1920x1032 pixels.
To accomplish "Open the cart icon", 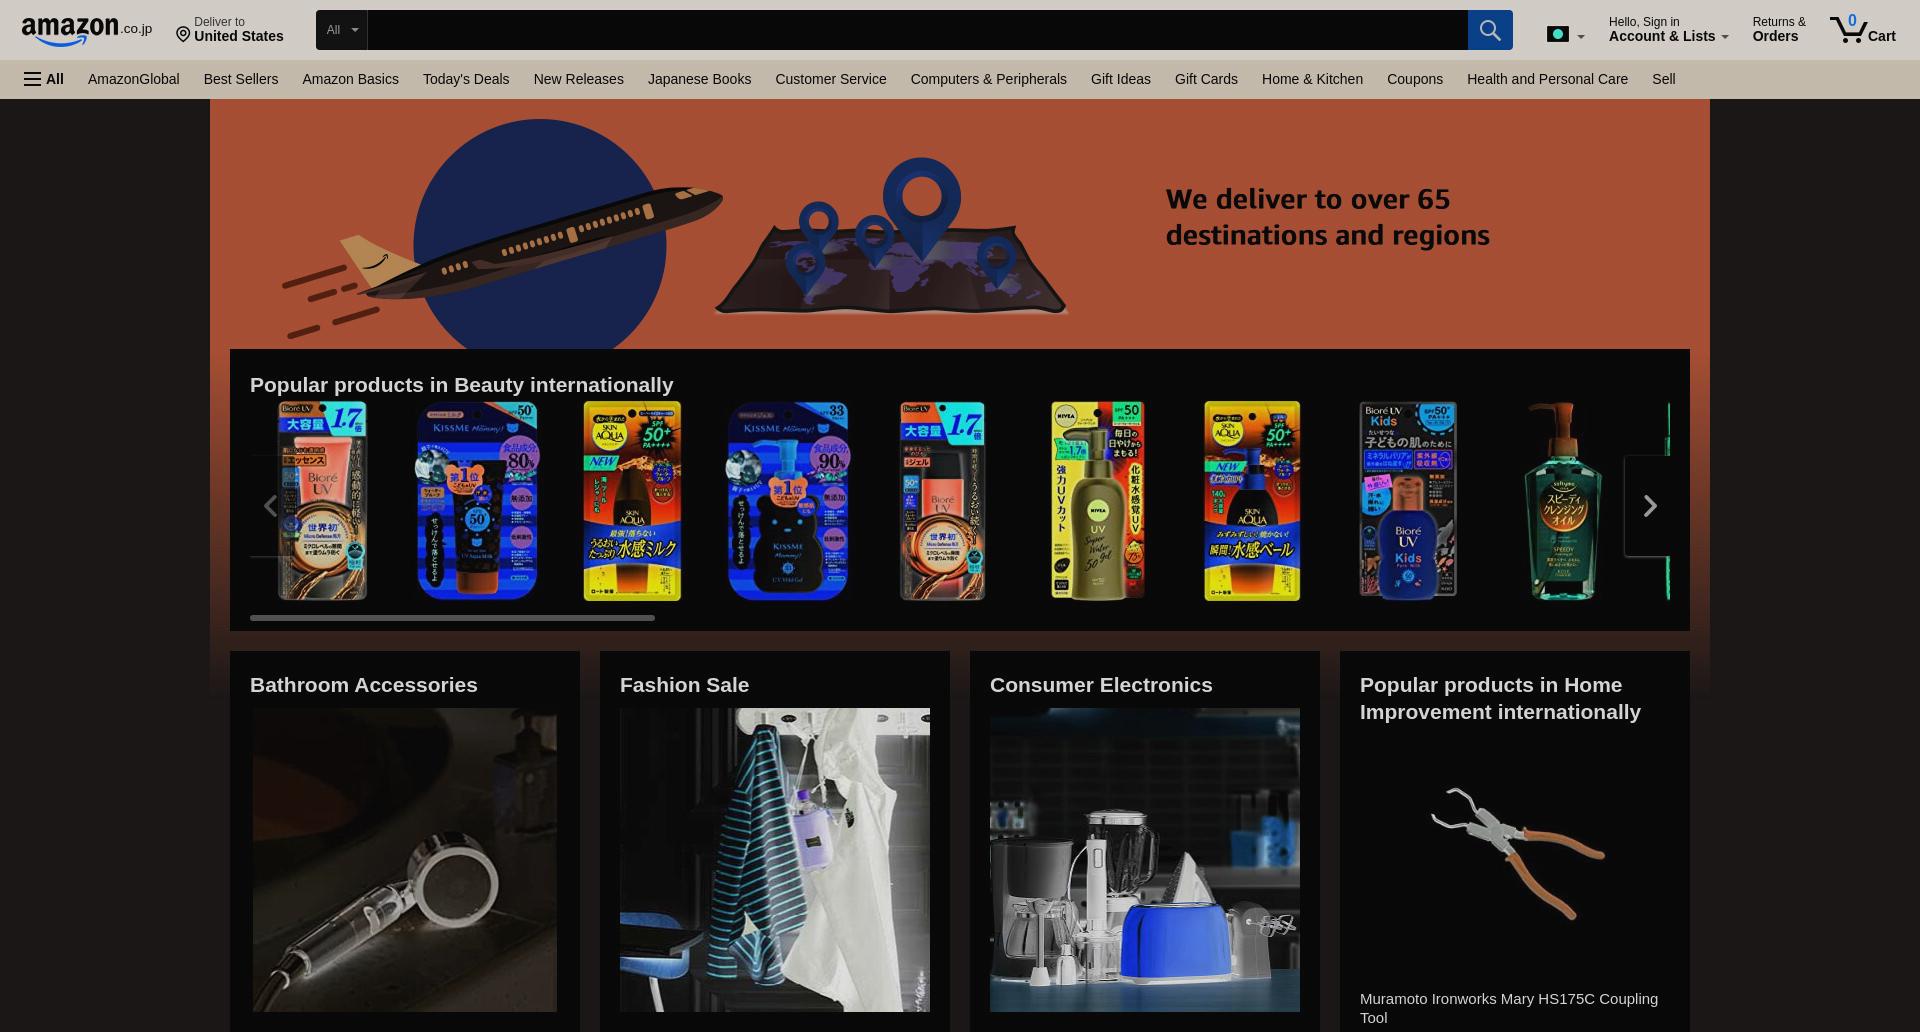I will [x=1861, y=30].
